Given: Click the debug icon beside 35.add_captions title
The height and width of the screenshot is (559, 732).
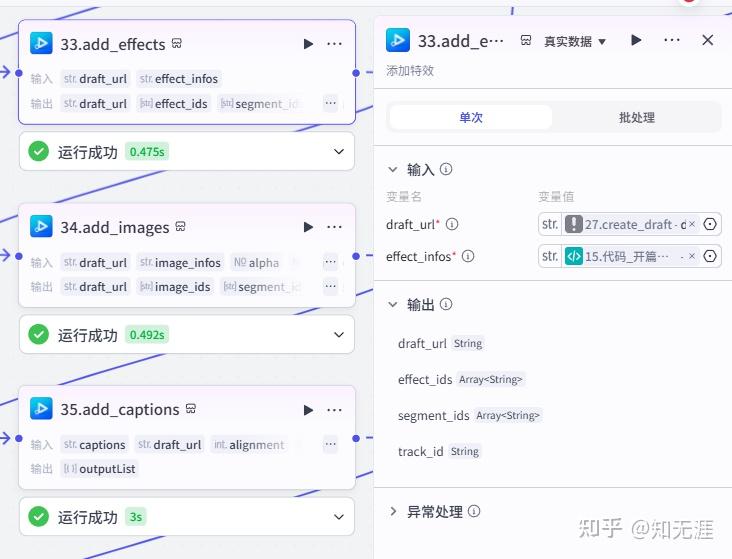Looking at the screenshot, I should [x=190, y=409].
